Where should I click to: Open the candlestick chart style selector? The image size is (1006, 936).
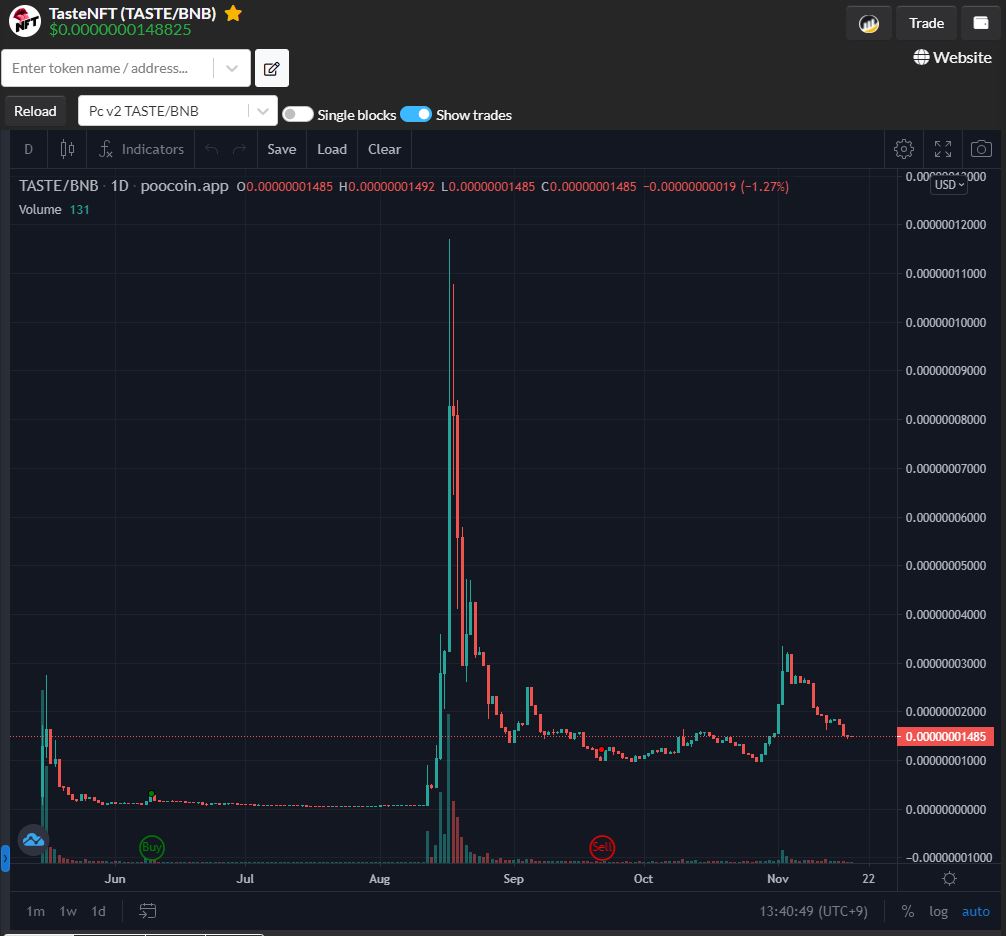pos(67,149)
